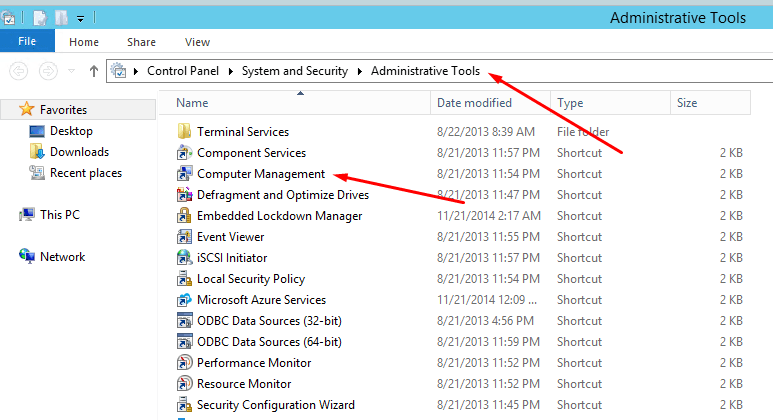773x420 pixels.
Task: Select Recent places in the navigation pane
Action: click(x=86, y=173)
